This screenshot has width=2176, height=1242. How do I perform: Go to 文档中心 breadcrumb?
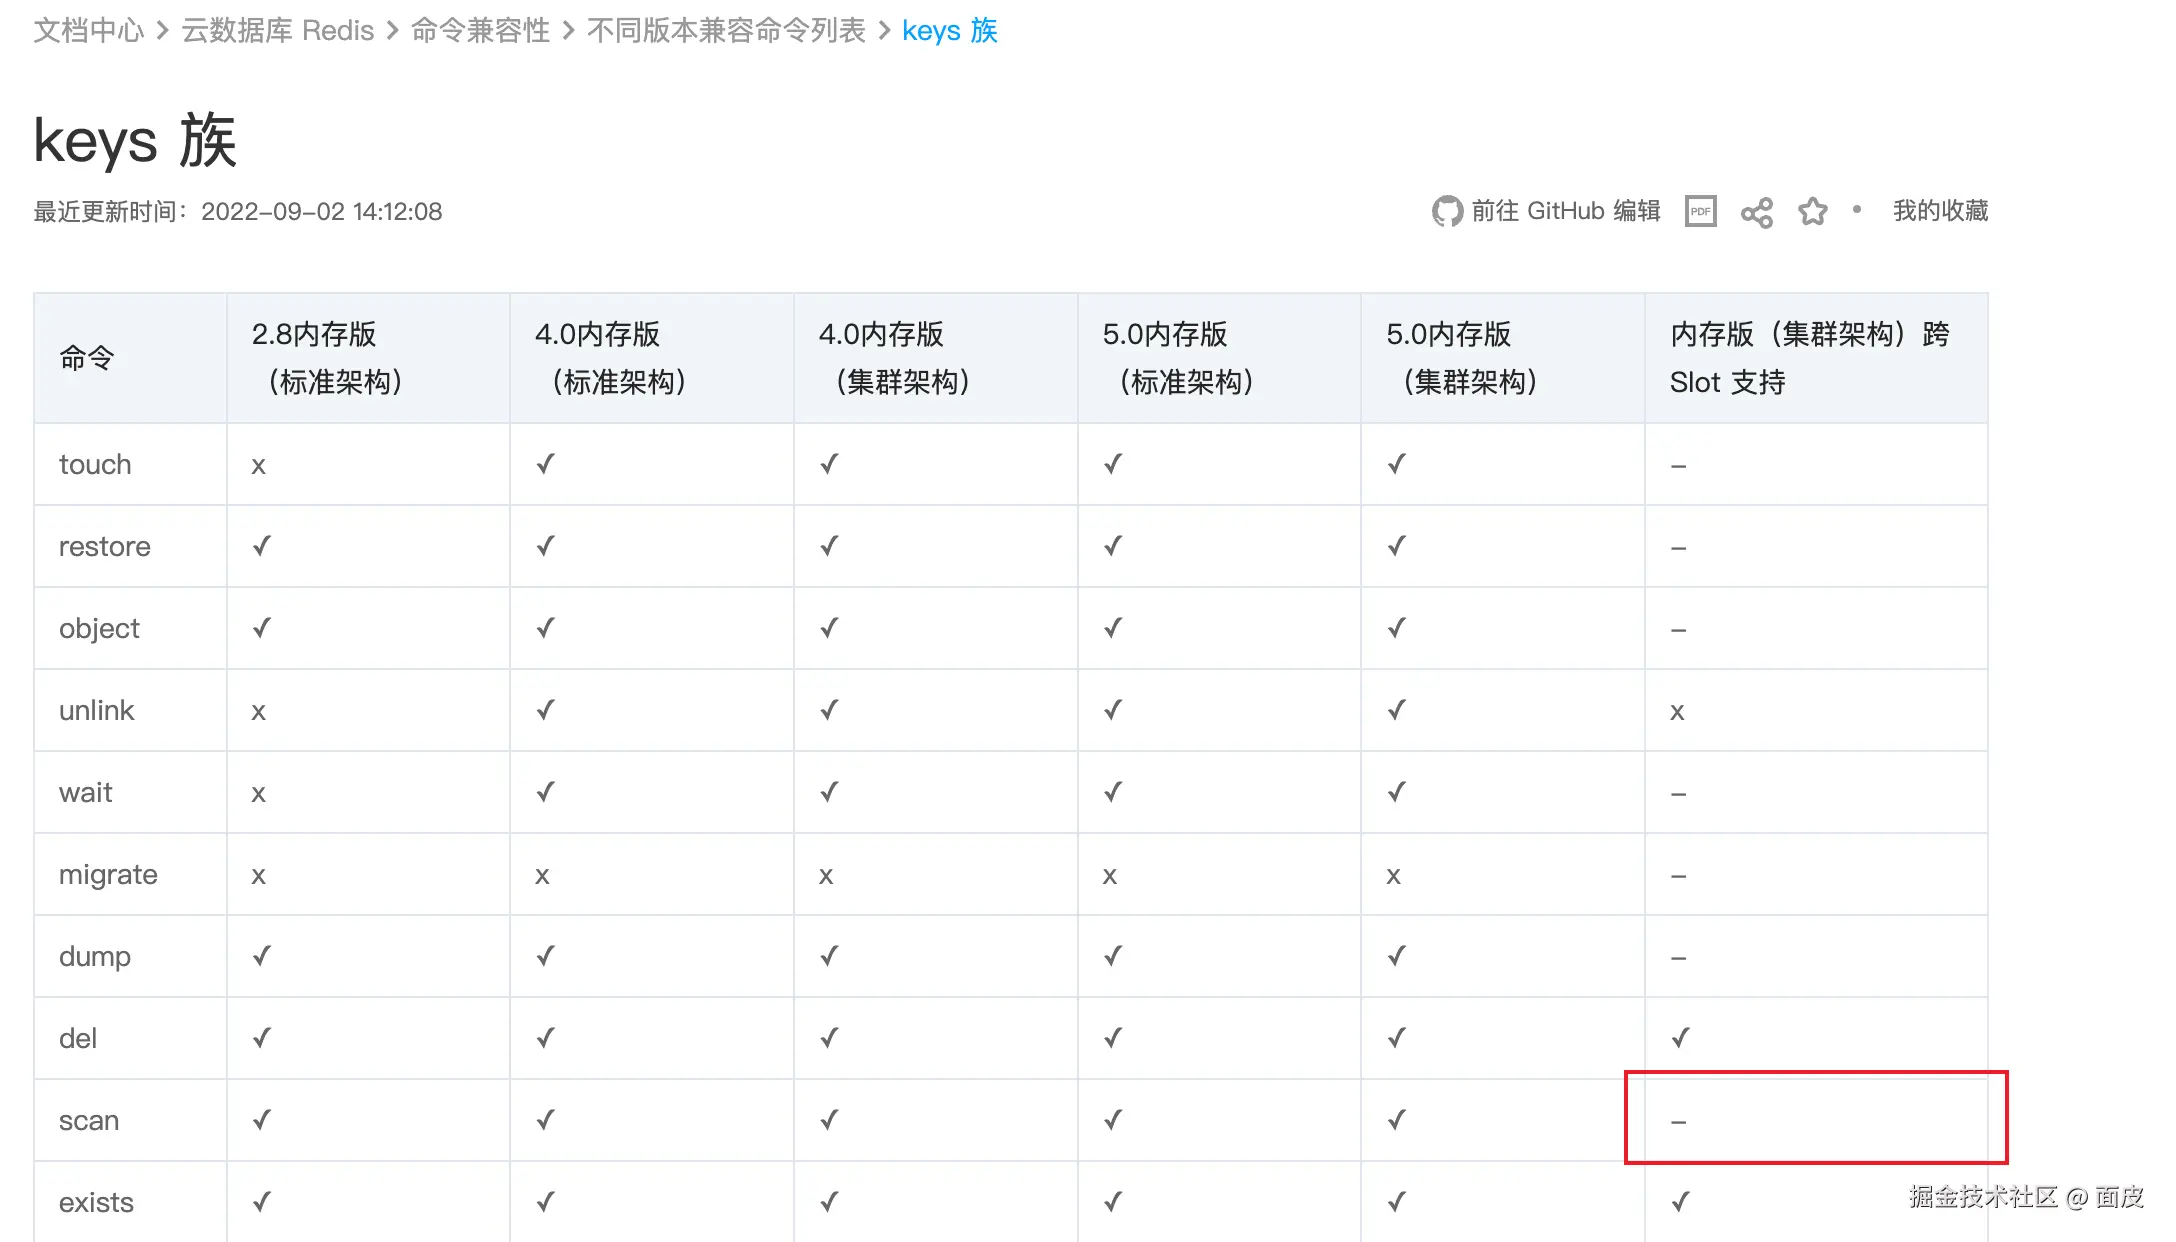89,31
